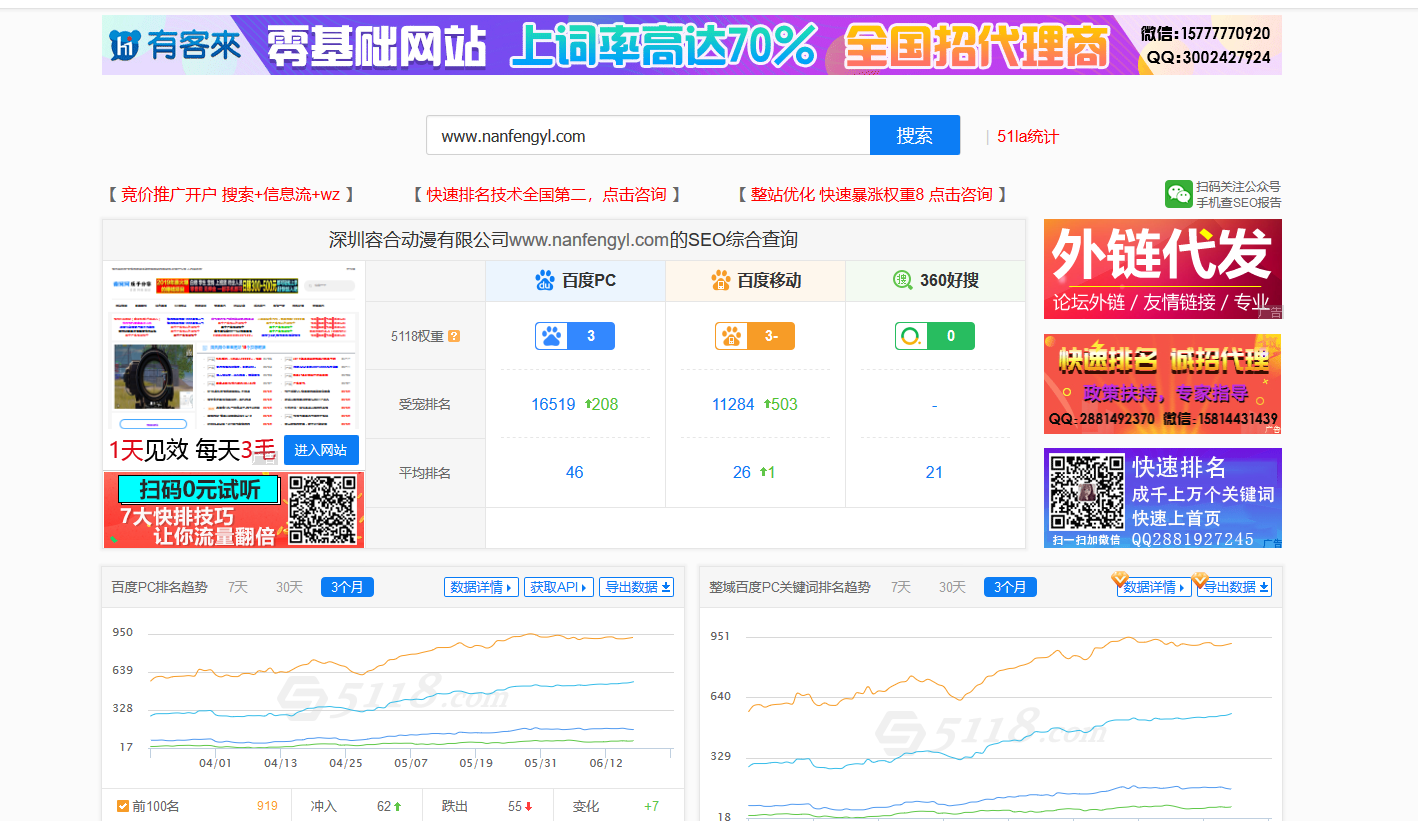This screenshot has height=821, width=1418.
Task: Select 30天 in 整域百度PC关键词排名趋势 chart
Action: tap(952, 587)
